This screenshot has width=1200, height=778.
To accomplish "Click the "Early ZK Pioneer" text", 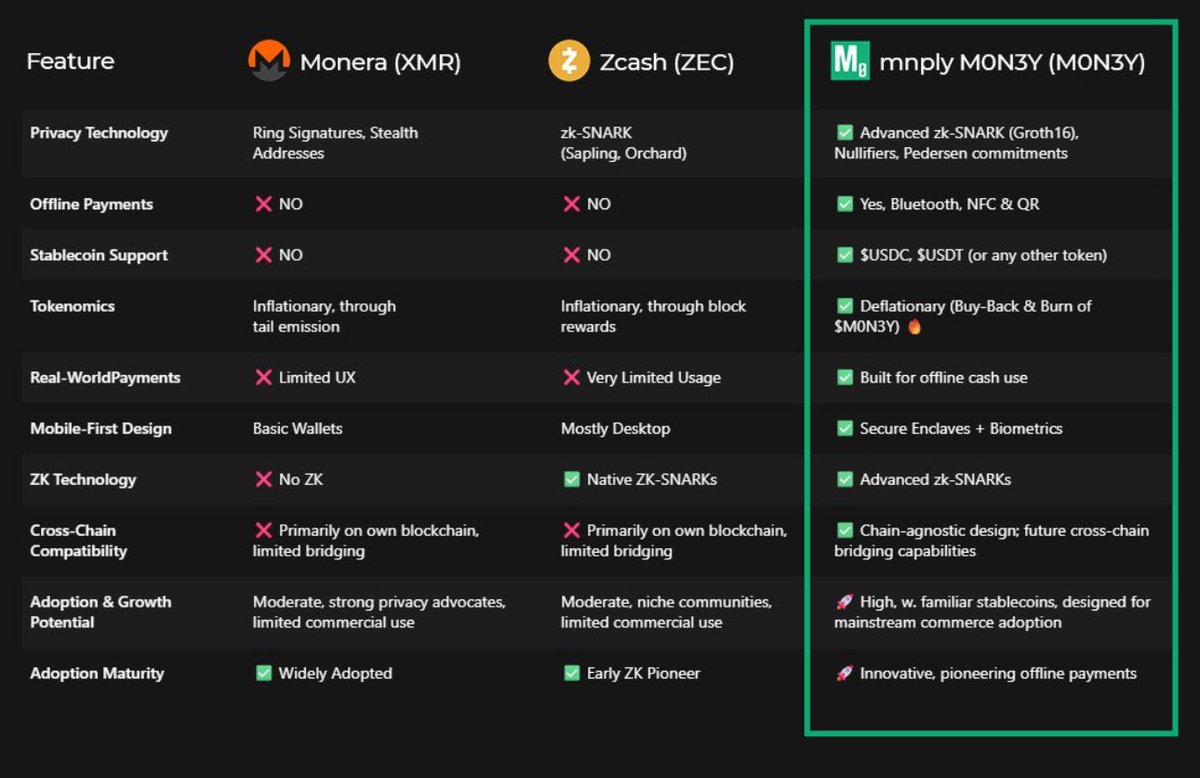I will click(643, 673).
